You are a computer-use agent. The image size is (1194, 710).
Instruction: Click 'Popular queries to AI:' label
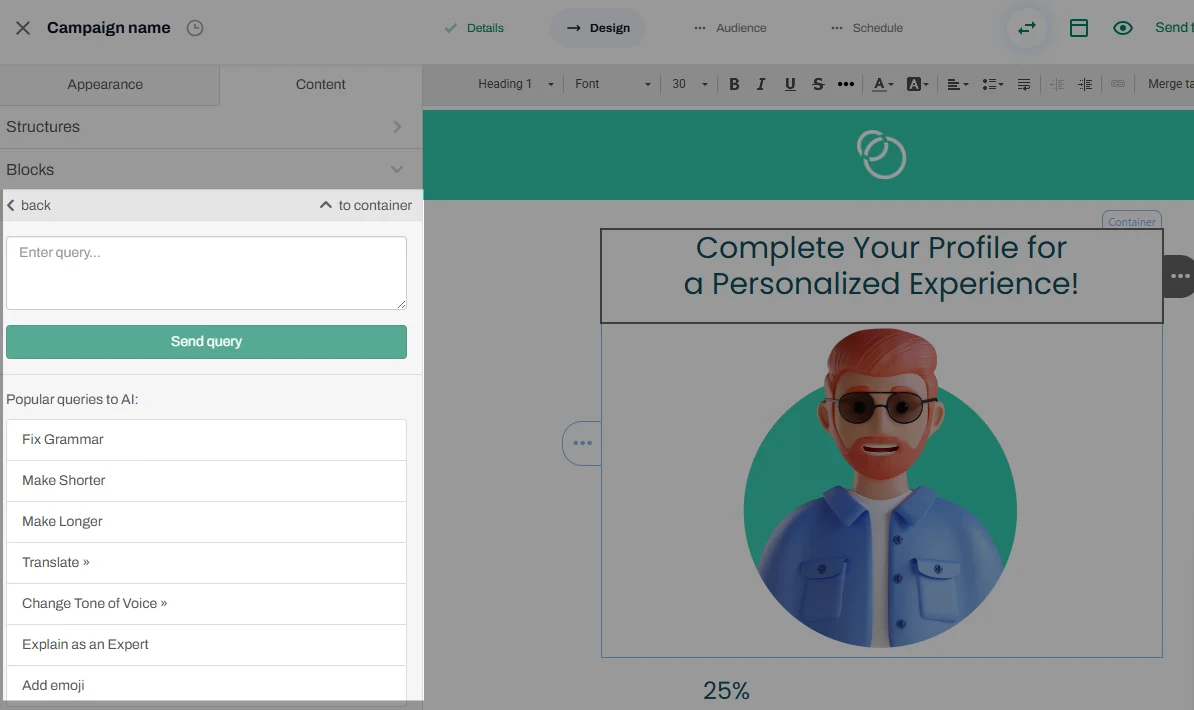coord(72,400)
